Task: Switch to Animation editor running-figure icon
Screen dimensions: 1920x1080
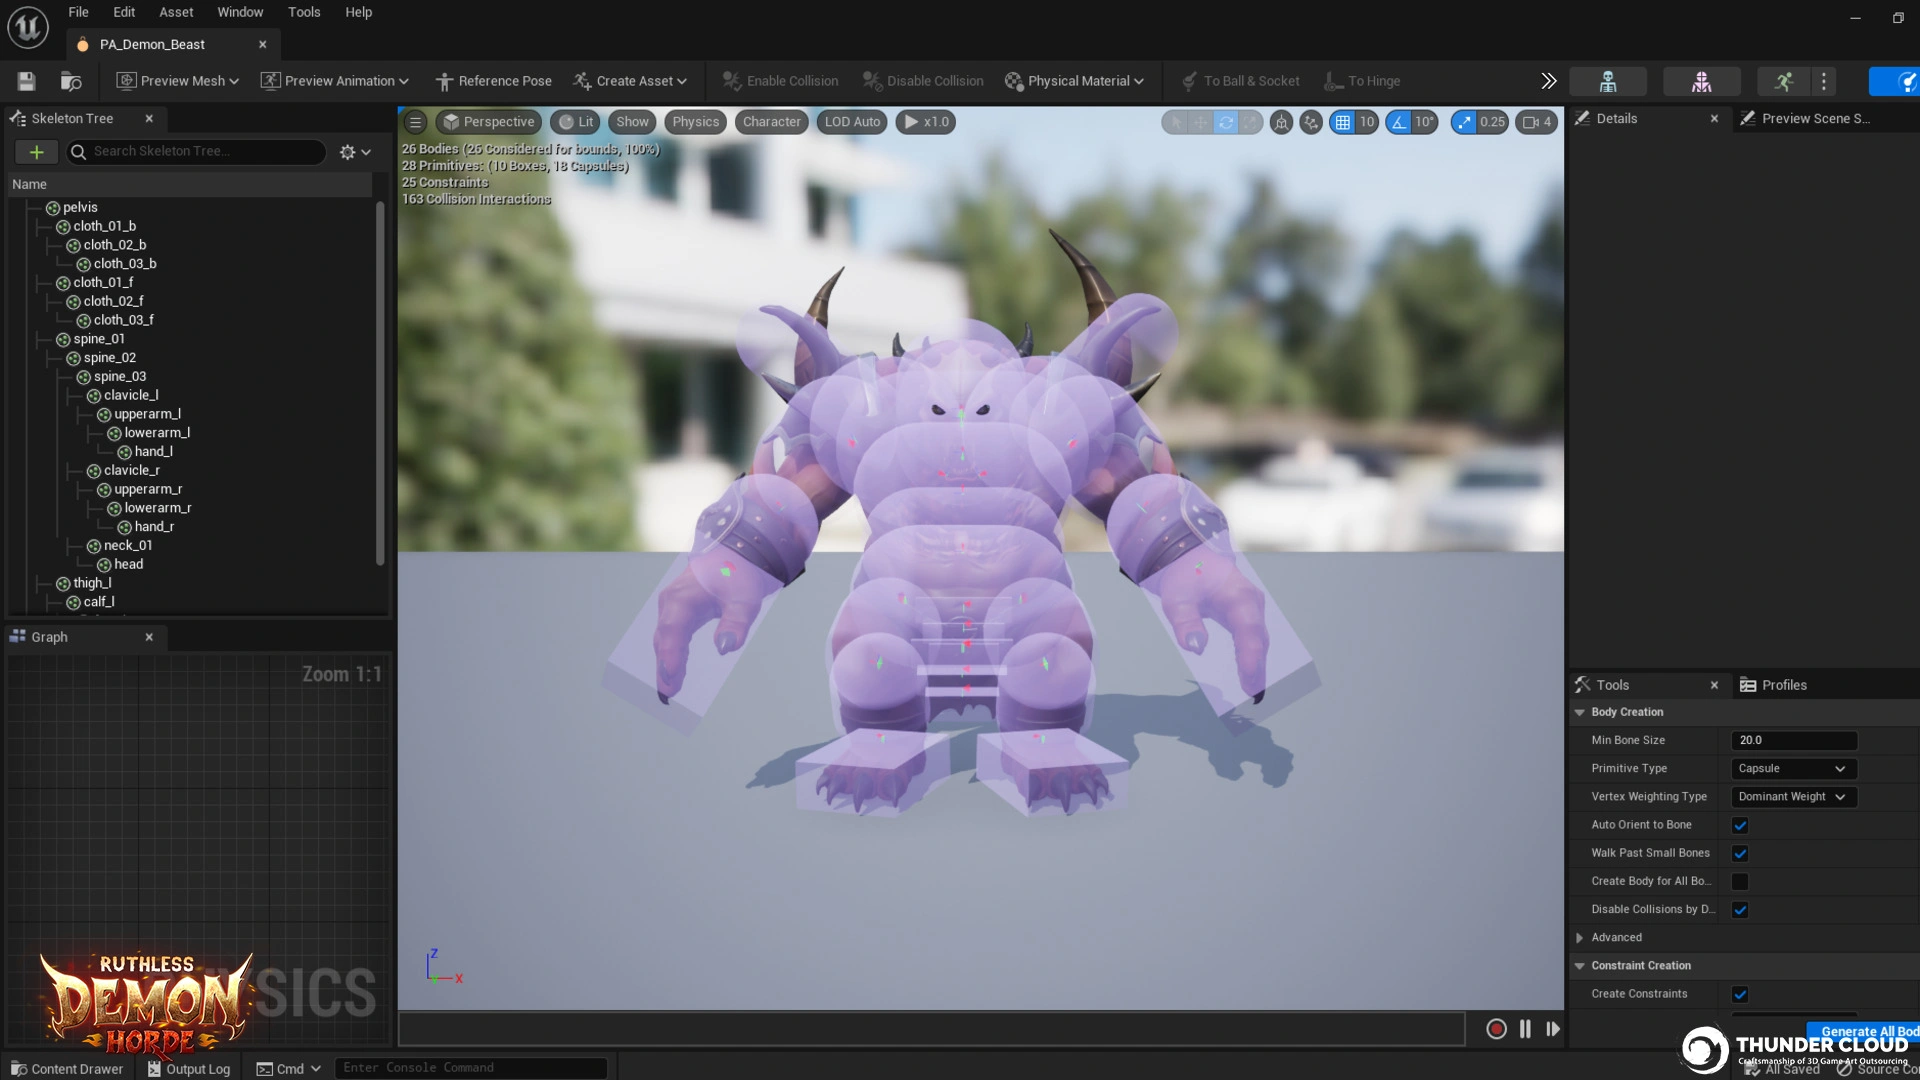Action: pyautogui.click(x=1784, y=81)
